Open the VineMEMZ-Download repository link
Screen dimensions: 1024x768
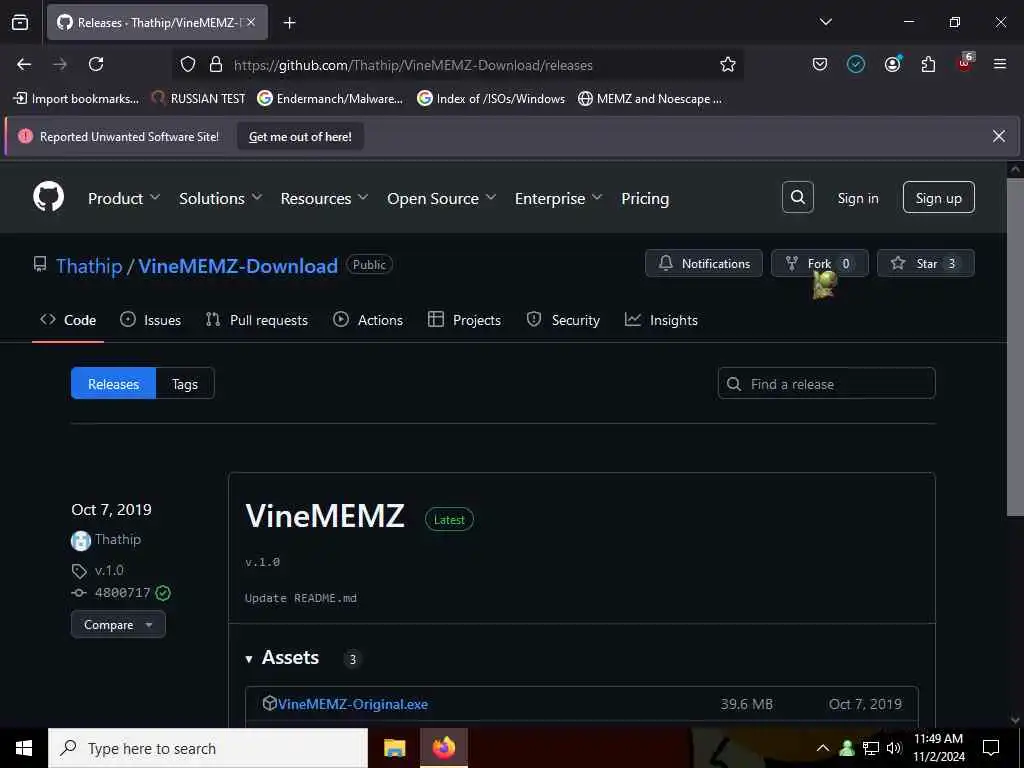pos(238,266)
